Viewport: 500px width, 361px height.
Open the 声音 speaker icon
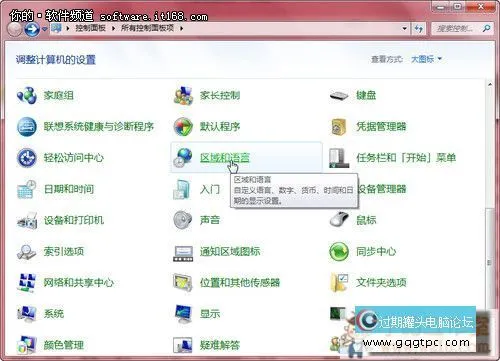tap(183, 220)
